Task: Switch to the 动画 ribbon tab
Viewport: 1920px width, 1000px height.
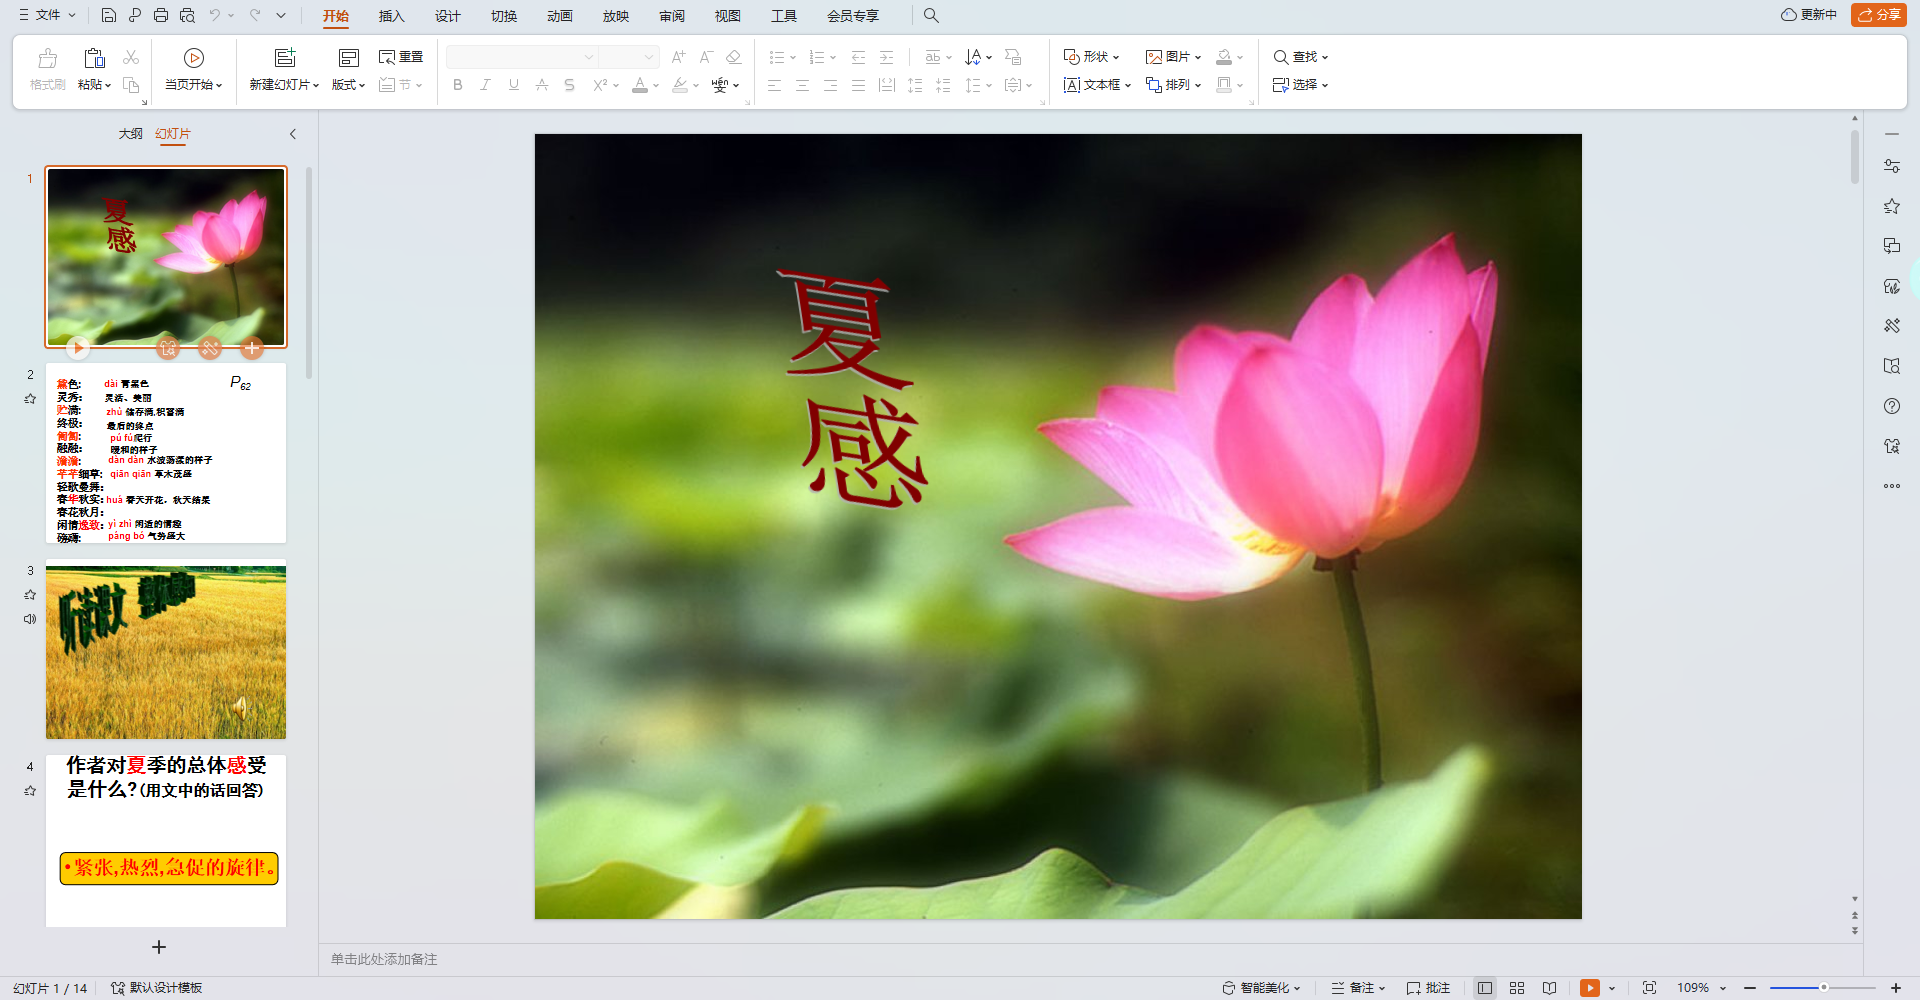Action: coord(560,16)
